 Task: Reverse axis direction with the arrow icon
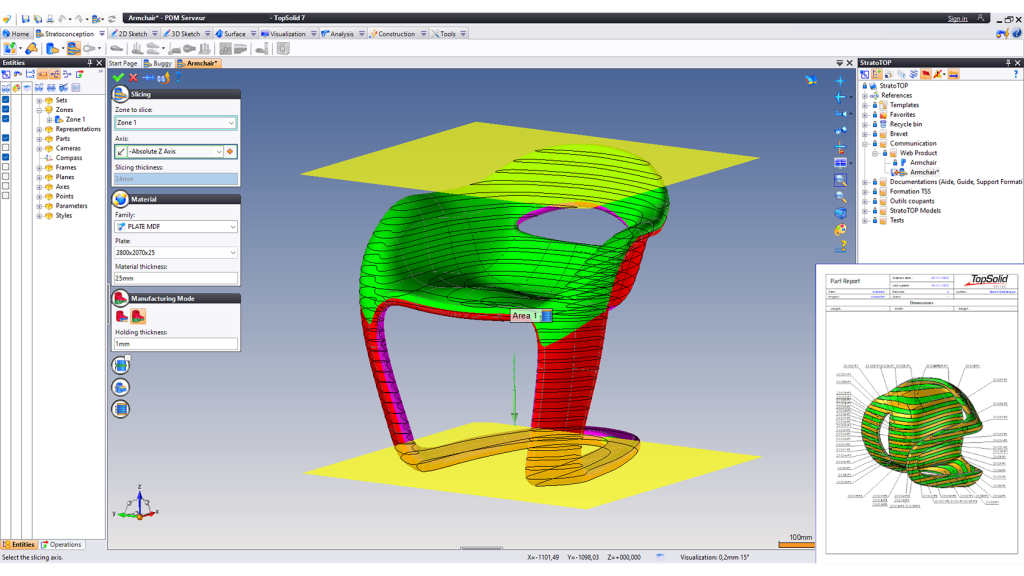click(121, 152)
